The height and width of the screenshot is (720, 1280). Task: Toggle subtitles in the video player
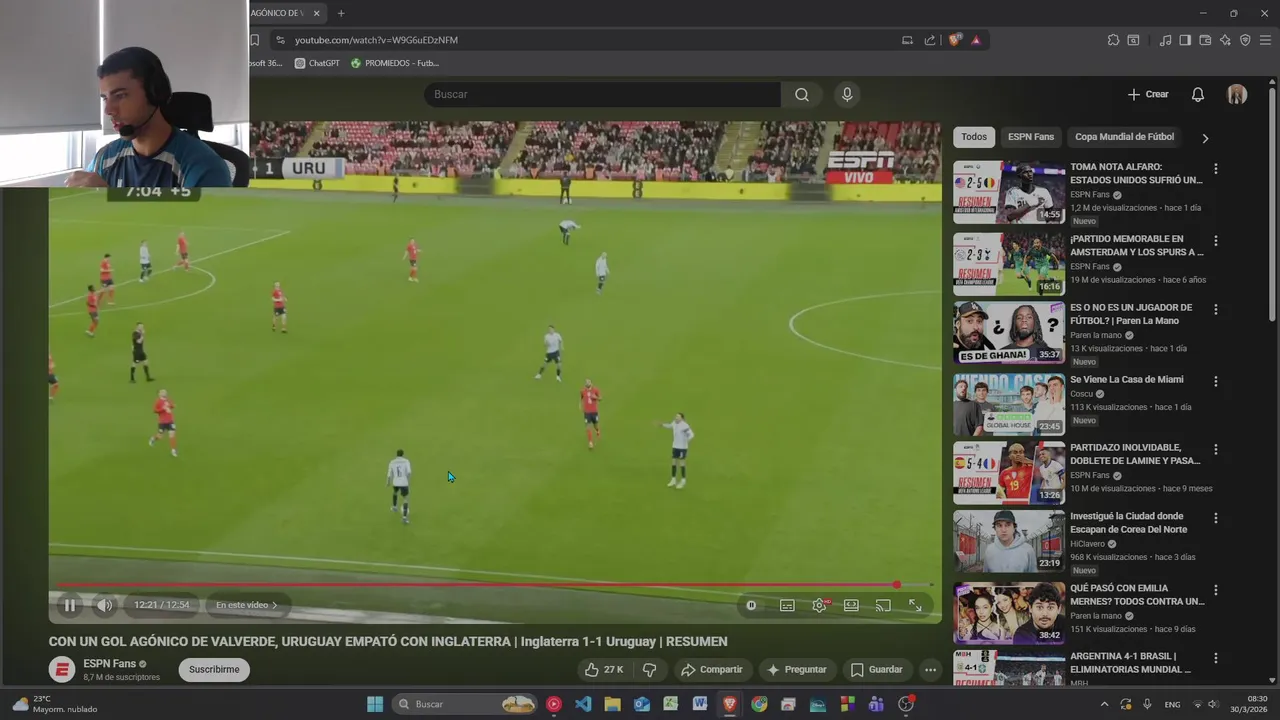[787, 605]
